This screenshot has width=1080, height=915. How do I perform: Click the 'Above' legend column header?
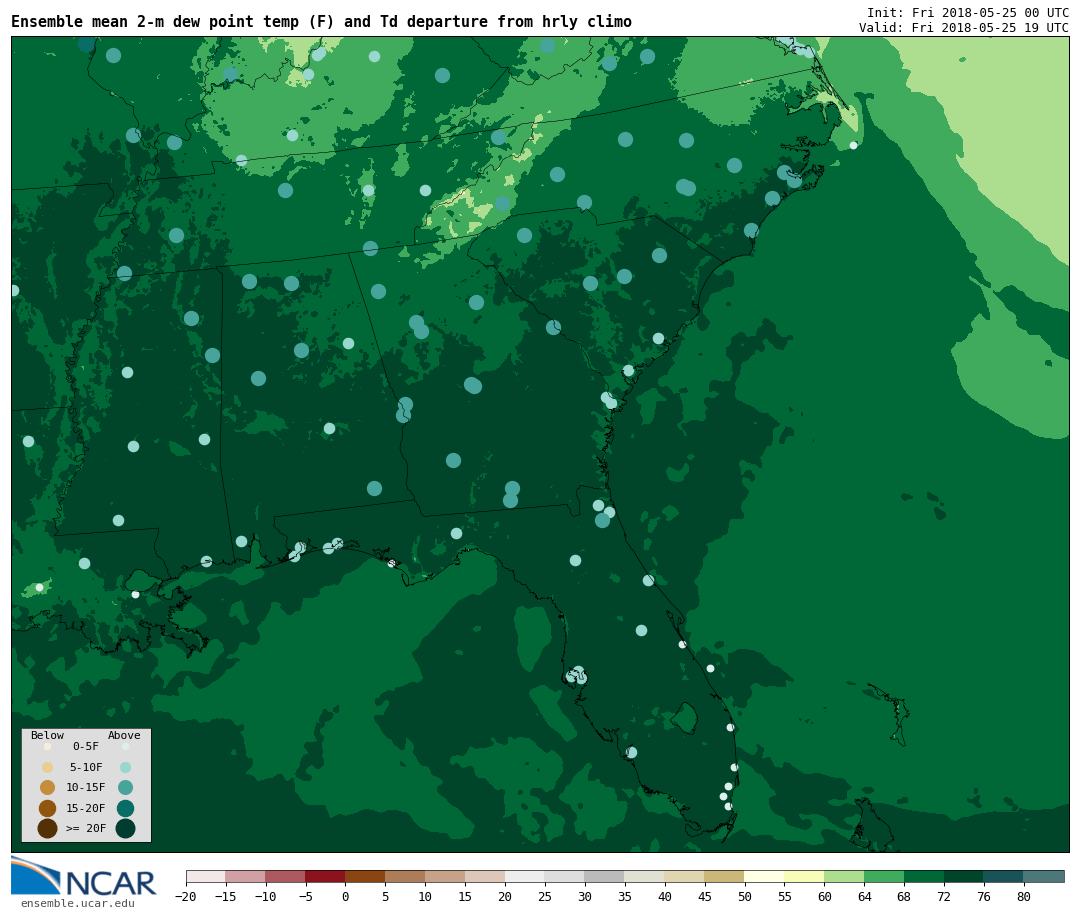point(124,735)
